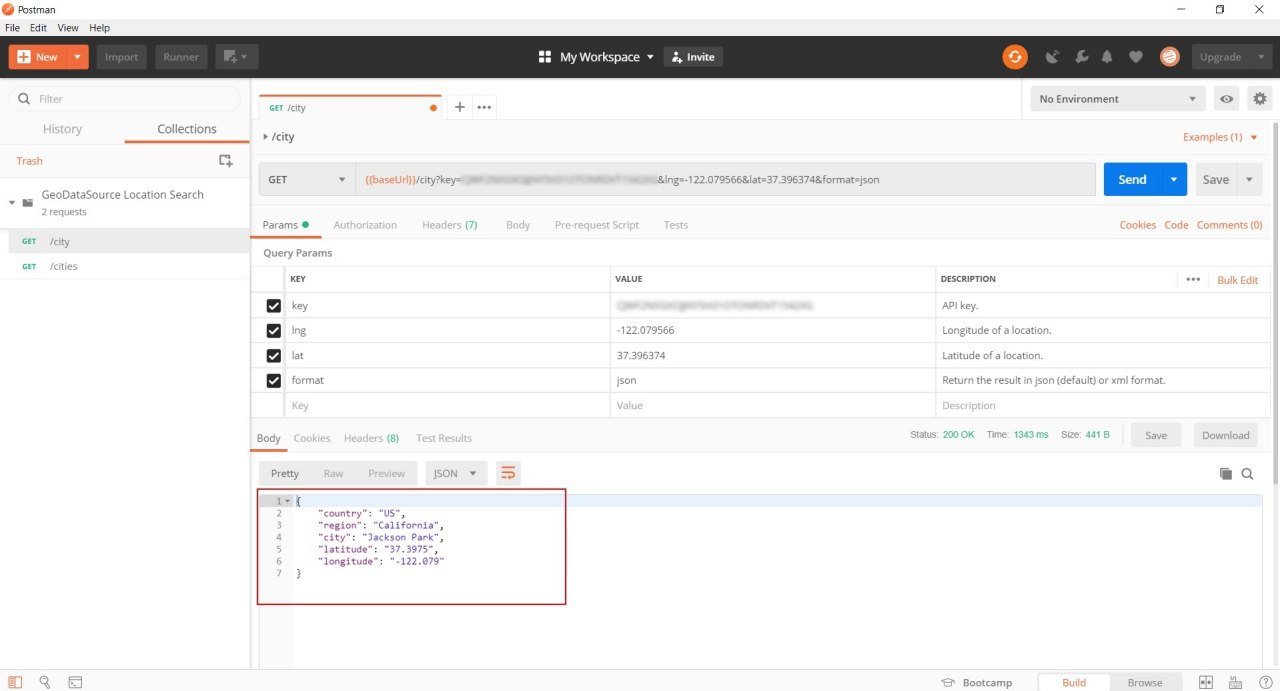Switch to Browse mode toggle

[x=1145, y=682]
